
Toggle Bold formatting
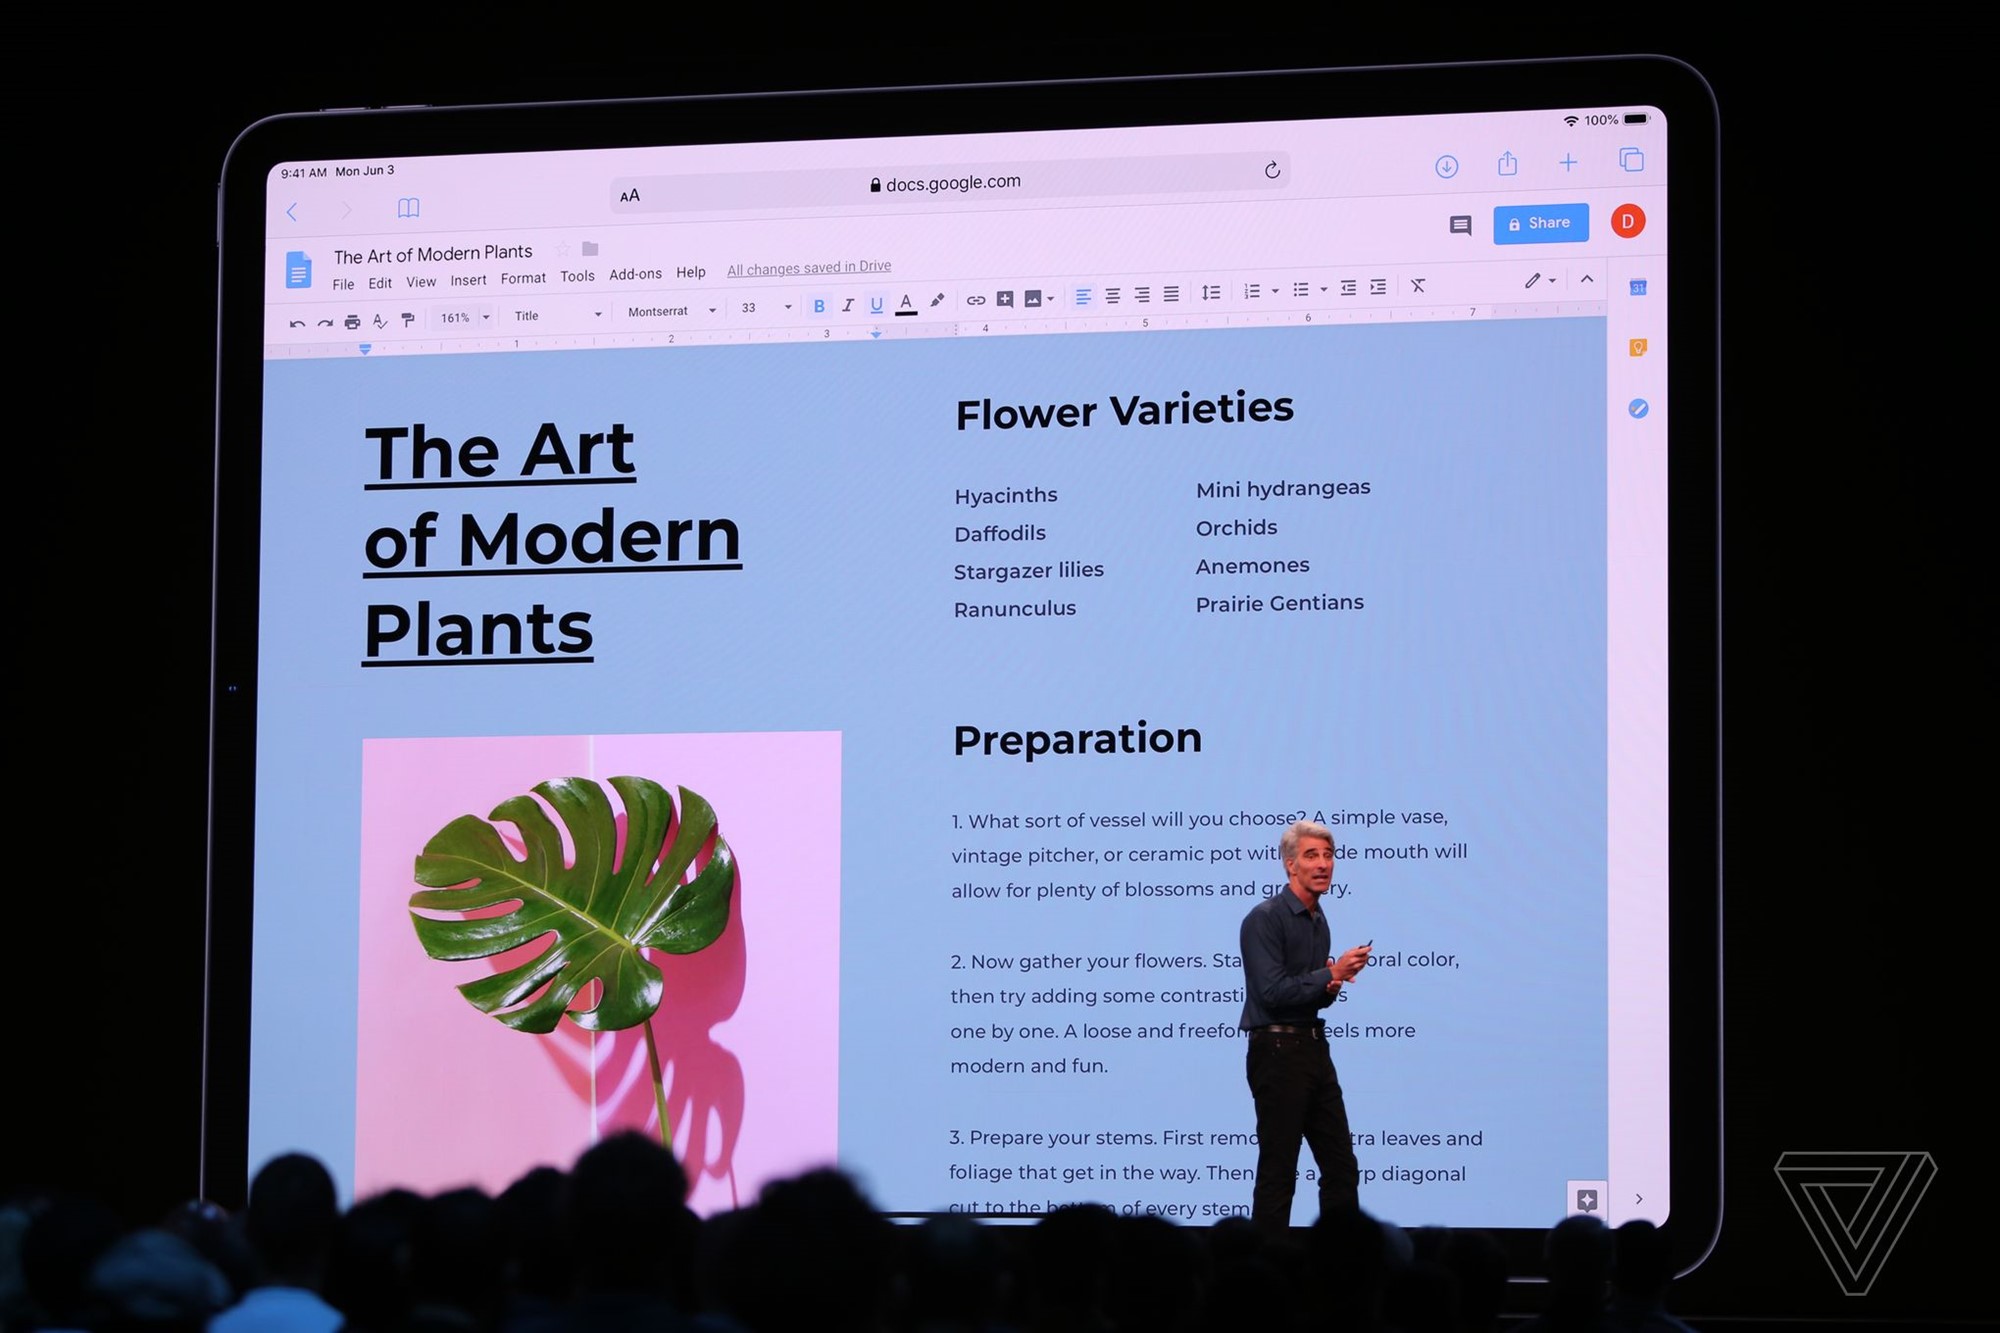click(819, 306)
